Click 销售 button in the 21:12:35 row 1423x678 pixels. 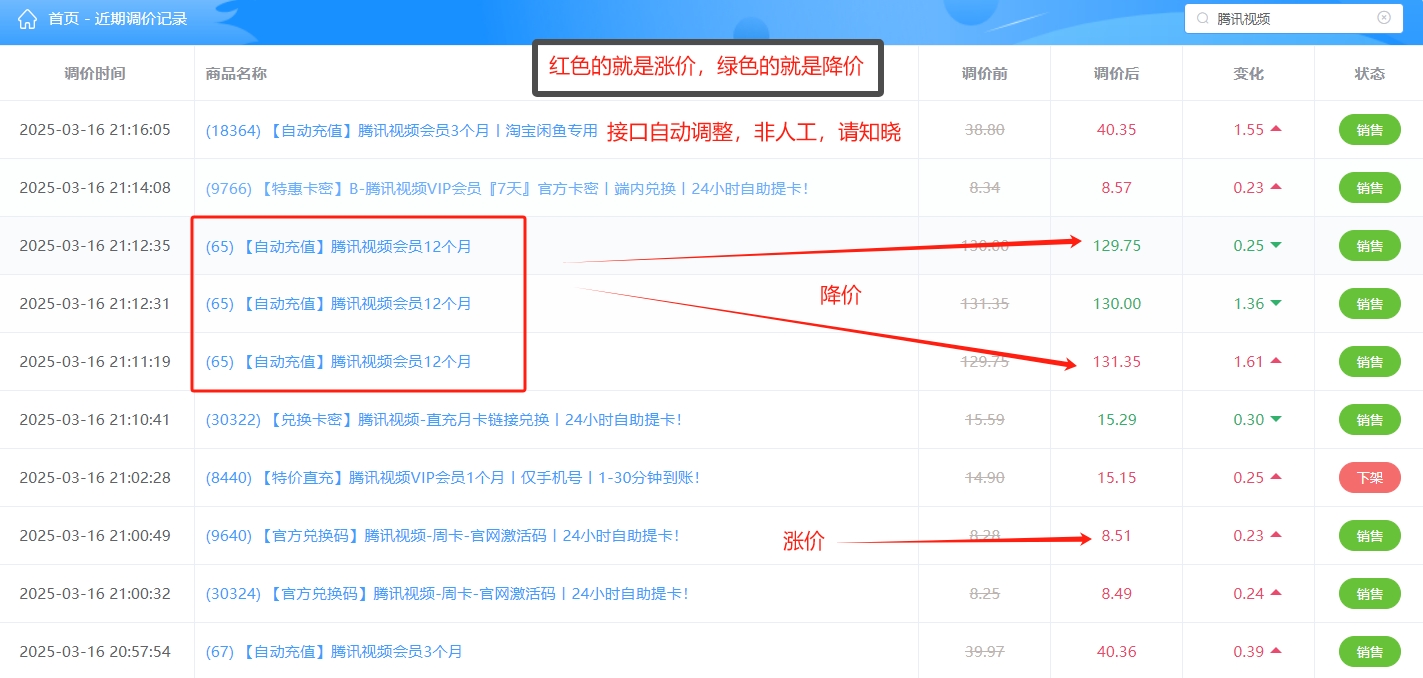click(x=1370, y=246)
